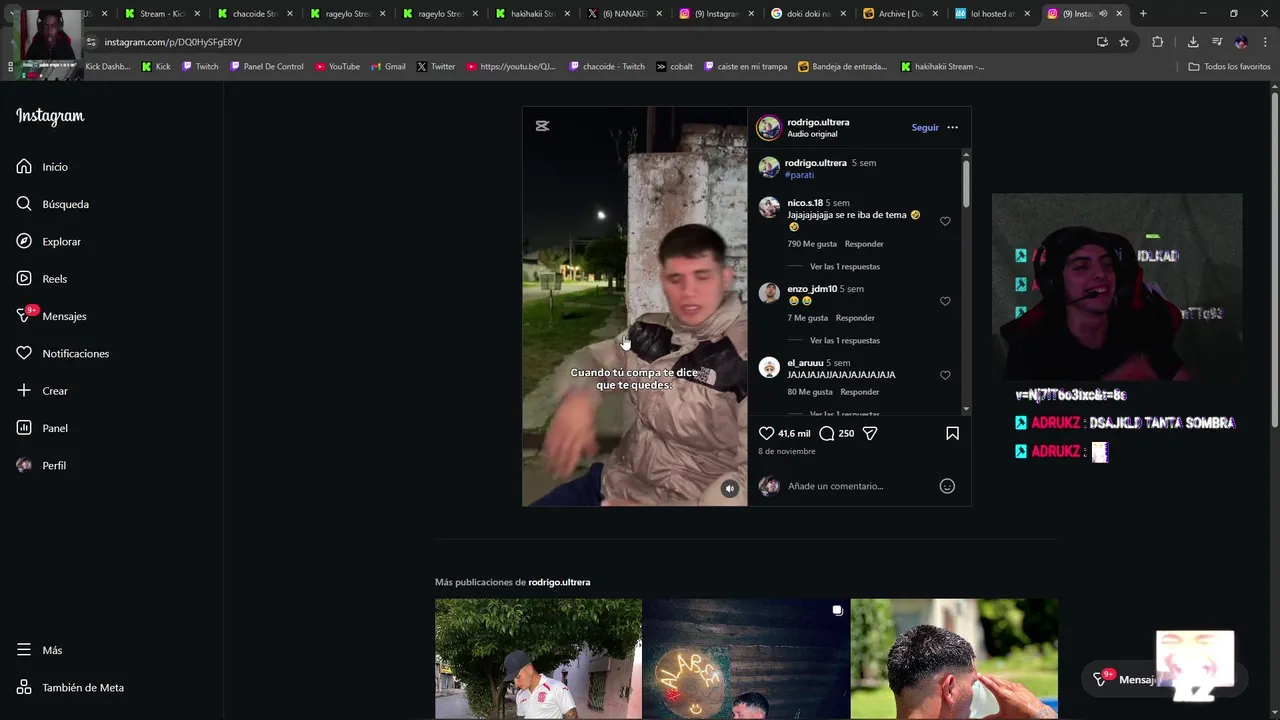This screenshot has height=720, width=1280.
Task: Toggle video sound mute button
Action: coord(730,489)
